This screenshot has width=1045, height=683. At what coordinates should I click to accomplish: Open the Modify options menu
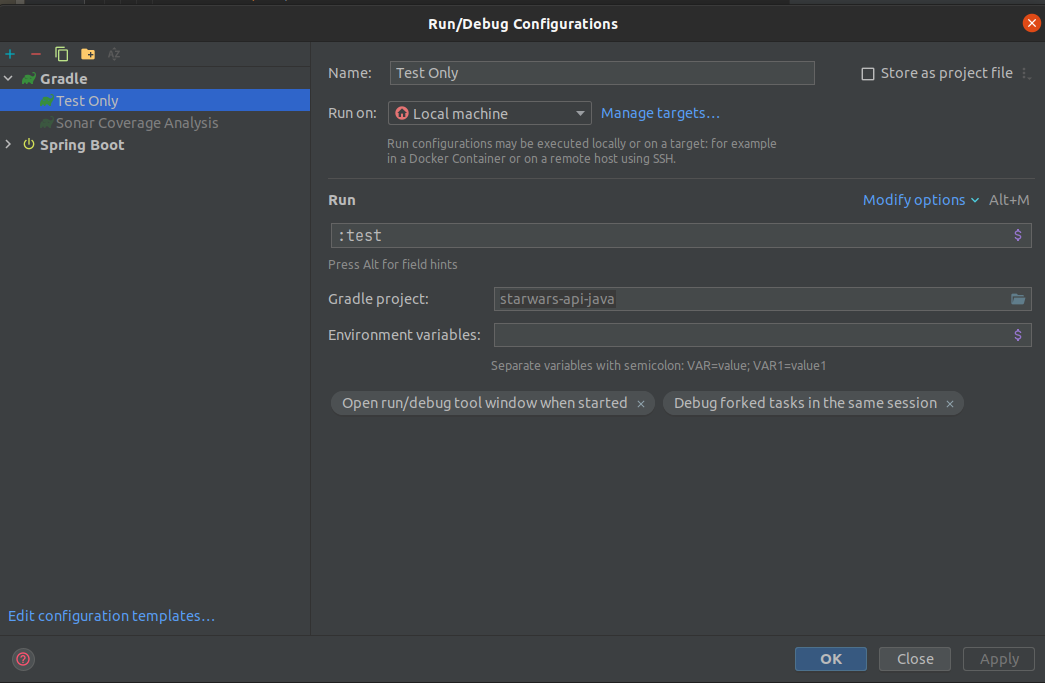point(920,200)
